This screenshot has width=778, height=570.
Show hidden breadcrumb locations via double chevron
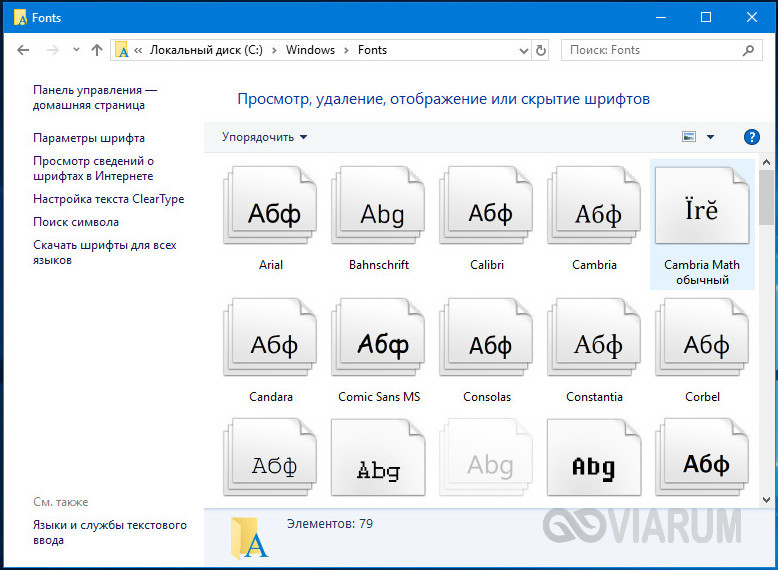click(138, 50)
